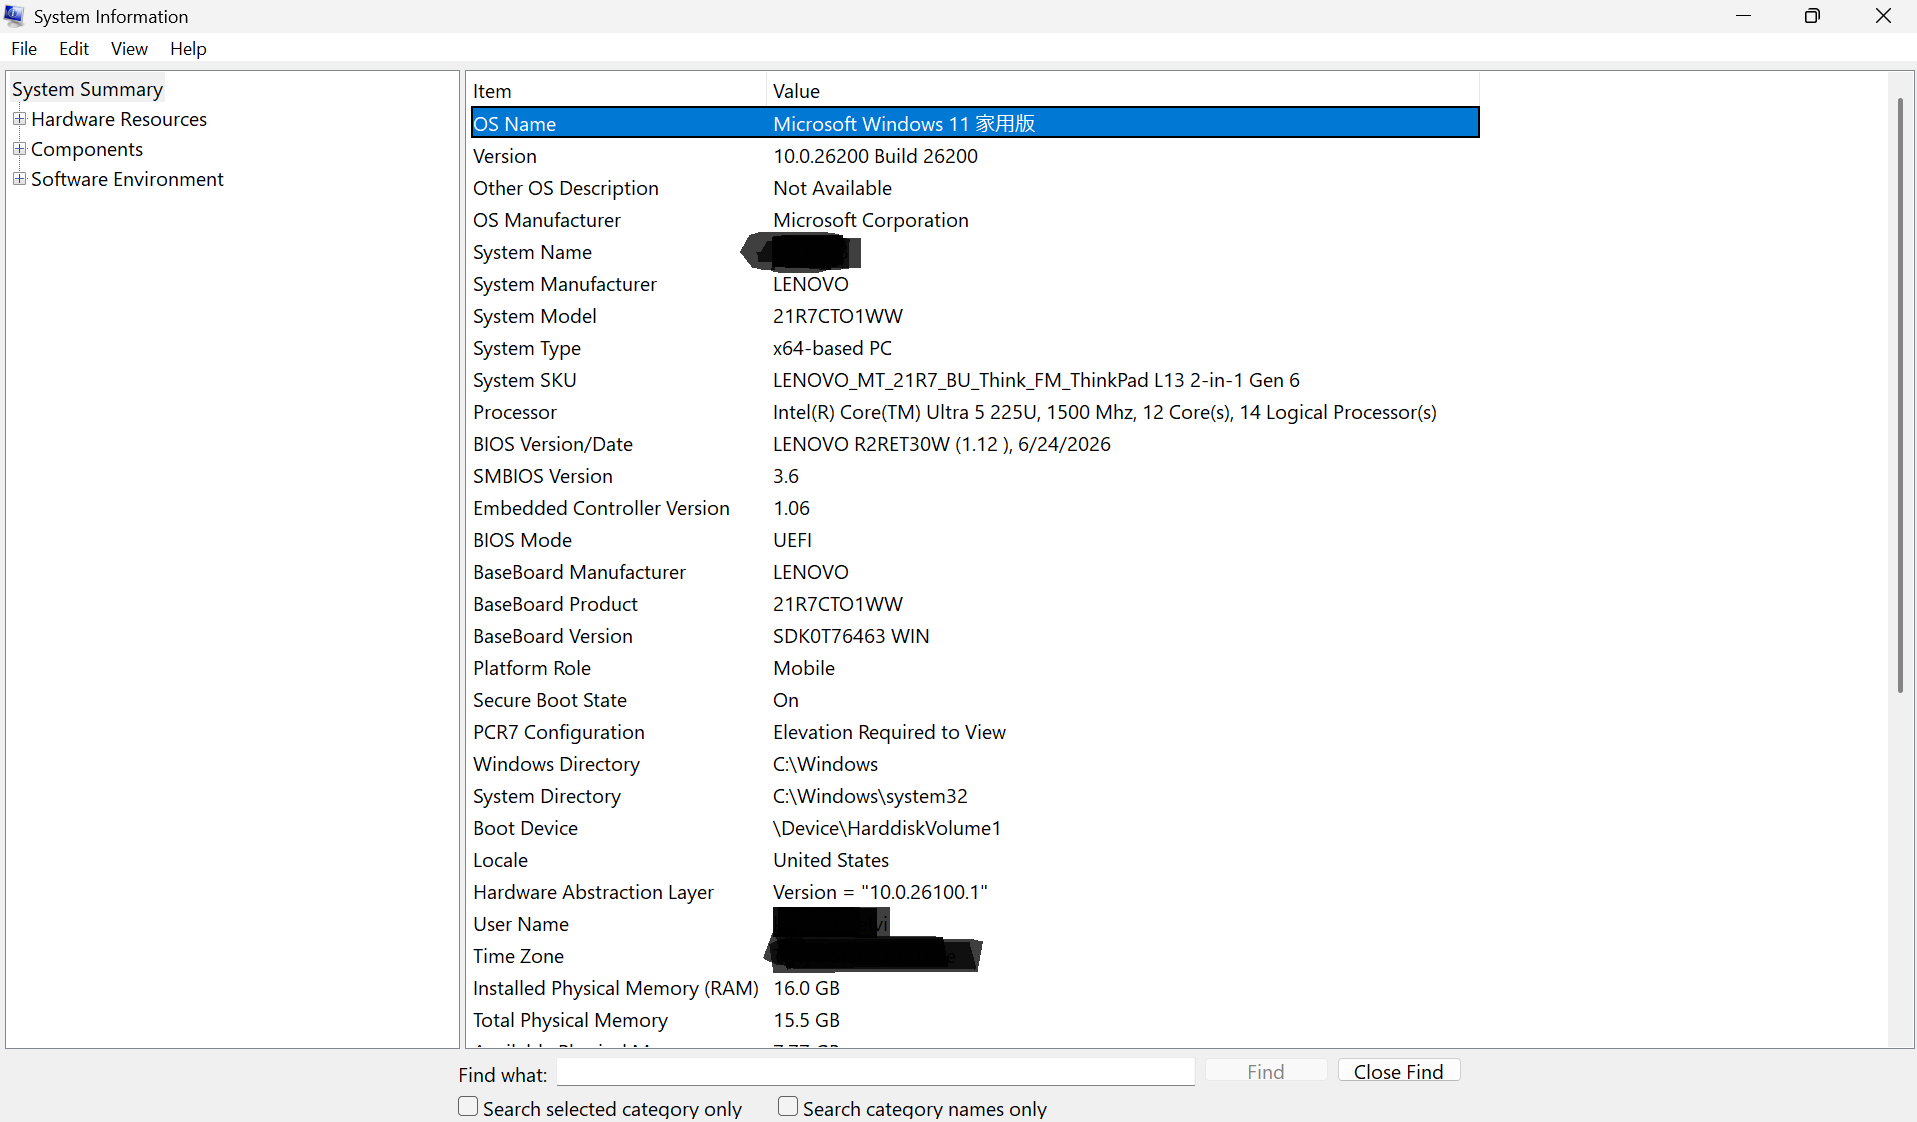Open the Help menu

click(188, 48)
